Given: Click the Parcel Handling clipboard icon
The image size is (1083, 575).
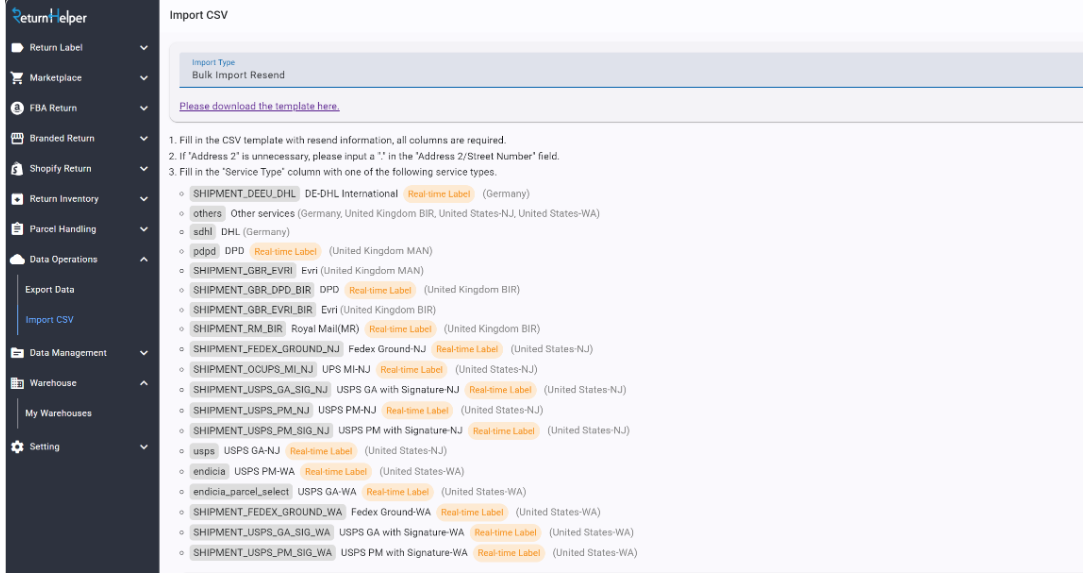Looking at the screenshot, I should [17, 229].
